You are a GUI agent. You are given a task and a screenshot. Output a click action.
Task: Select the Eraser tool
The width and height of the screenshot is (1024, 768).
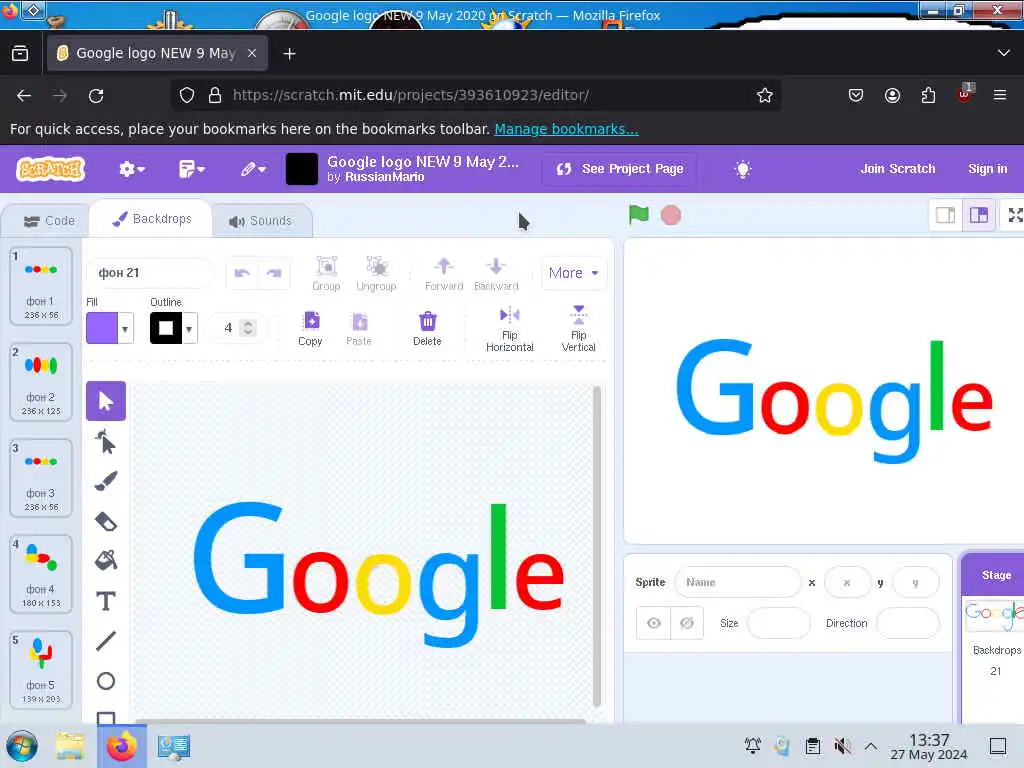click(106, 521)
